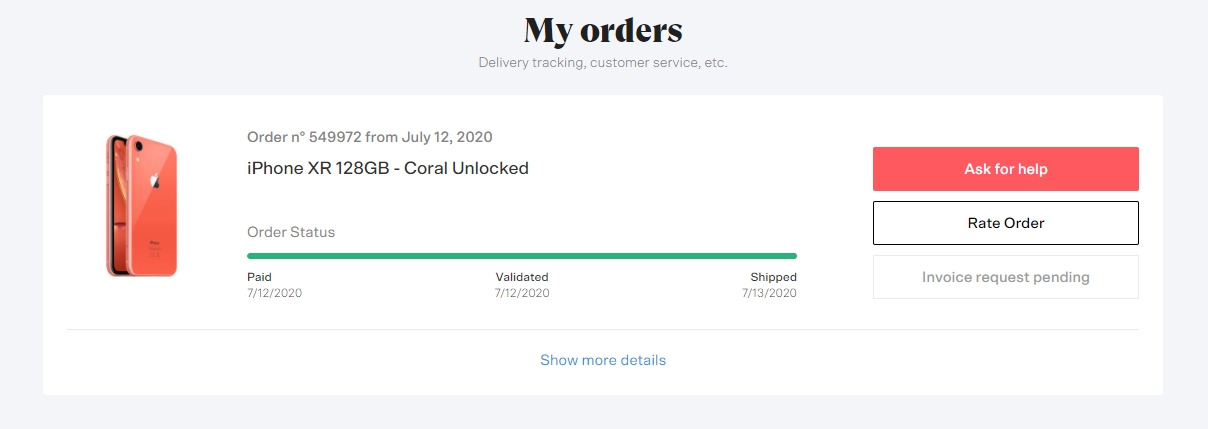Click the Invoice request pending button
The width and height of the screenshot is (1208, 429).
(x=1005, y=277)
